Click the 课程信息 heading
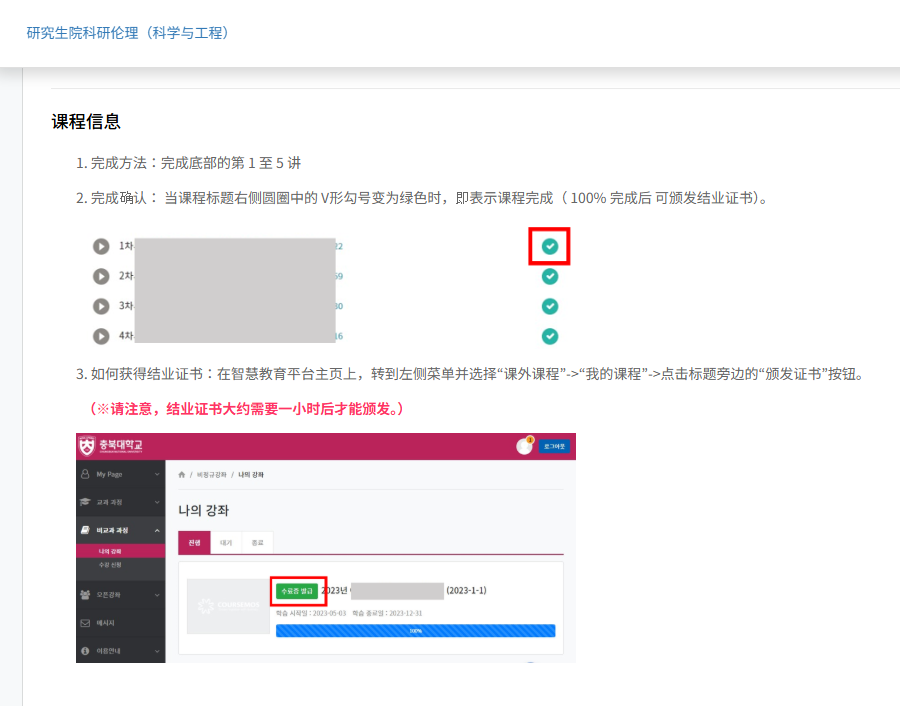This screenshot has height=706, width=900. click(x=86, y=122)
